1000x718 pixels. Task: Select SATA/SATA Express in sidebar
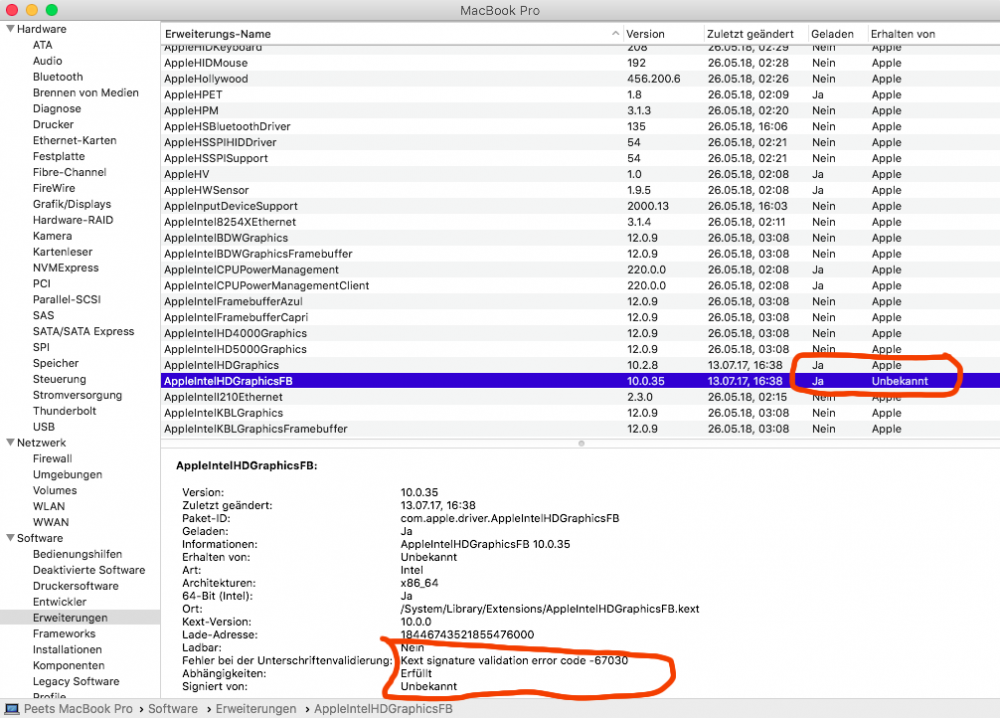click(84, 332)
